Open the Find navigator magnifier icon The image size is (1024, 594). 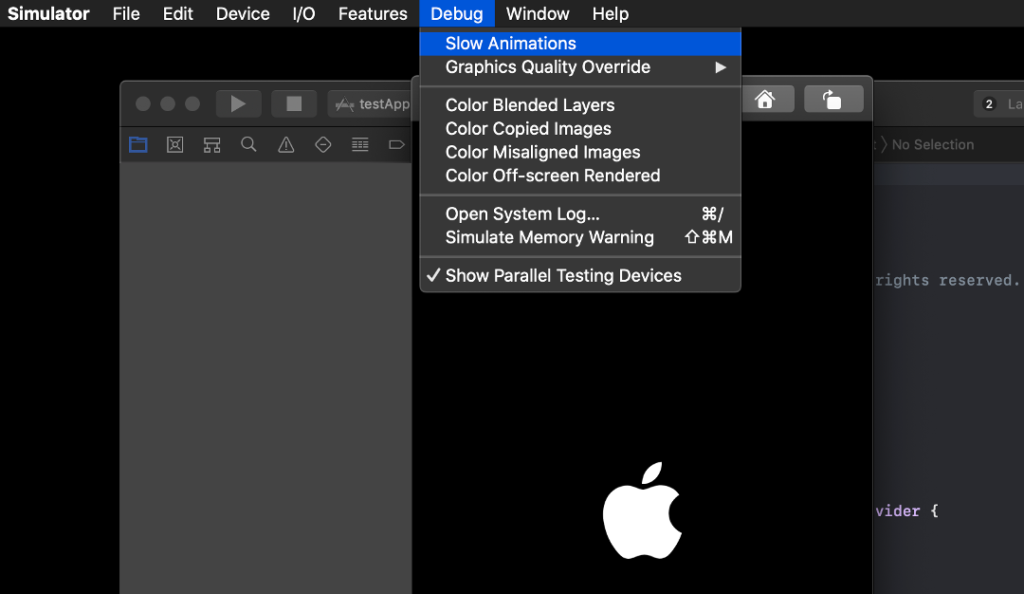point(249,144)
